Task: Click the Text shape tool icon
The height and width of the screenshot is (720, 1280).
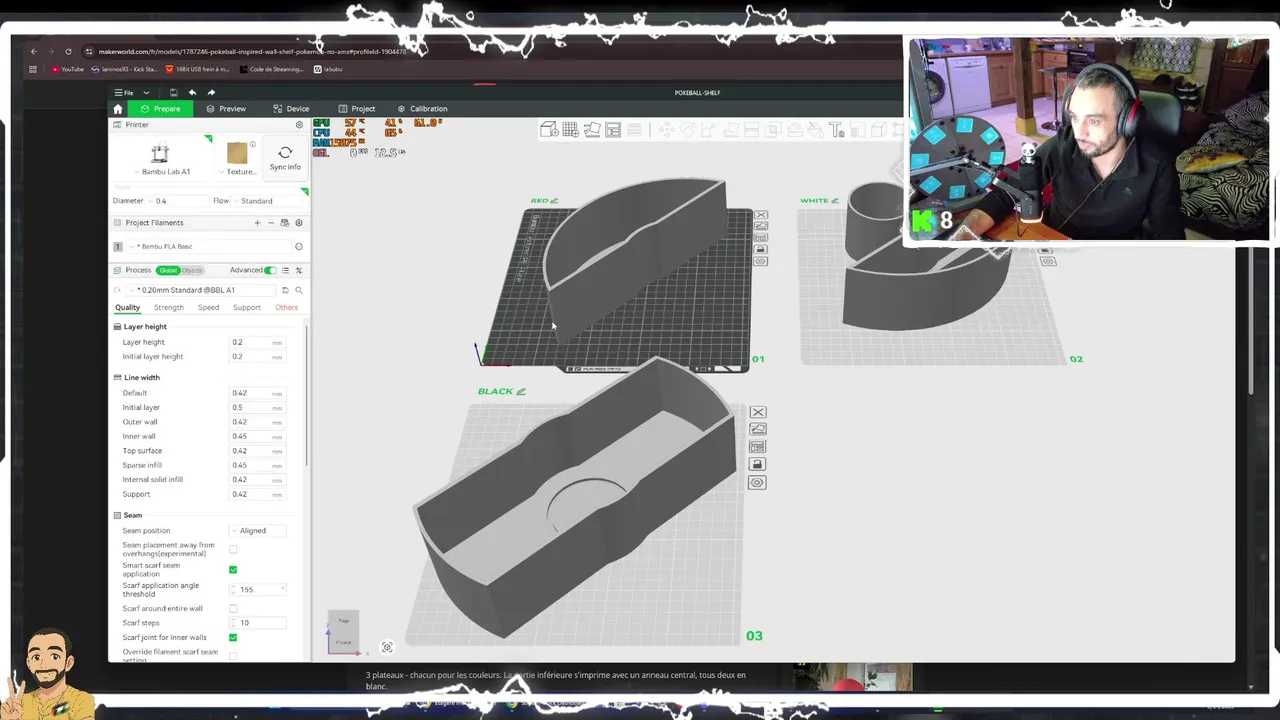Action: pyautogui.click(x=837, y=130)
